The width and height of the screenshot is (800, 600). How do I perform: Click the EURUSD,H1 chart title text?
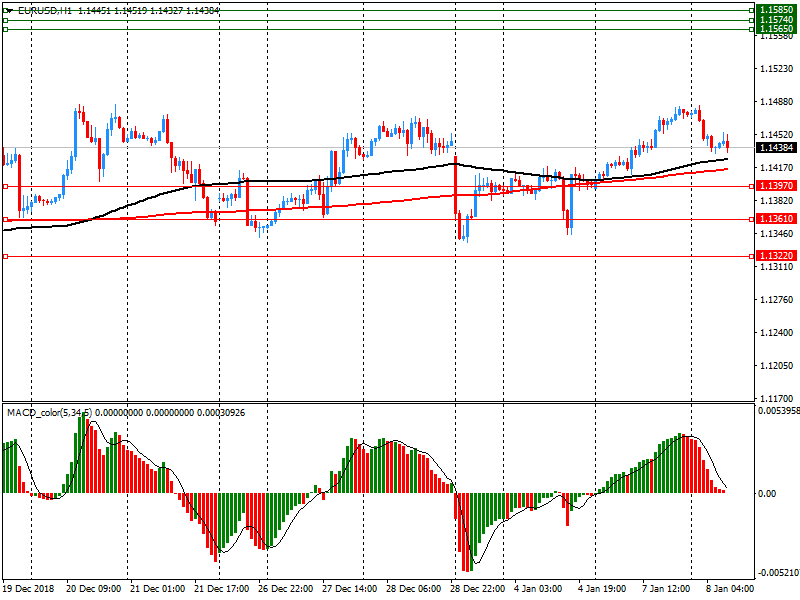pos(45,10)
